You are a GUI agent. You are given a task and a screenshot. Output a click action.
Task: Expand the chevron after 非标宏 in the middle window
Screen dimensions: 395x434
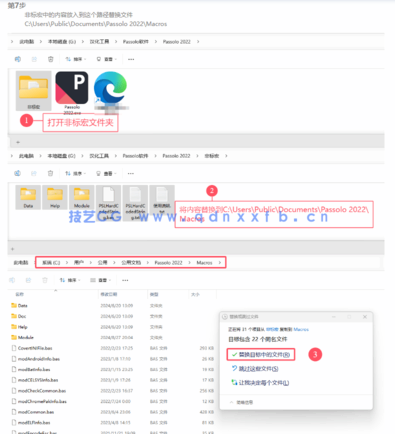point(226,156)
